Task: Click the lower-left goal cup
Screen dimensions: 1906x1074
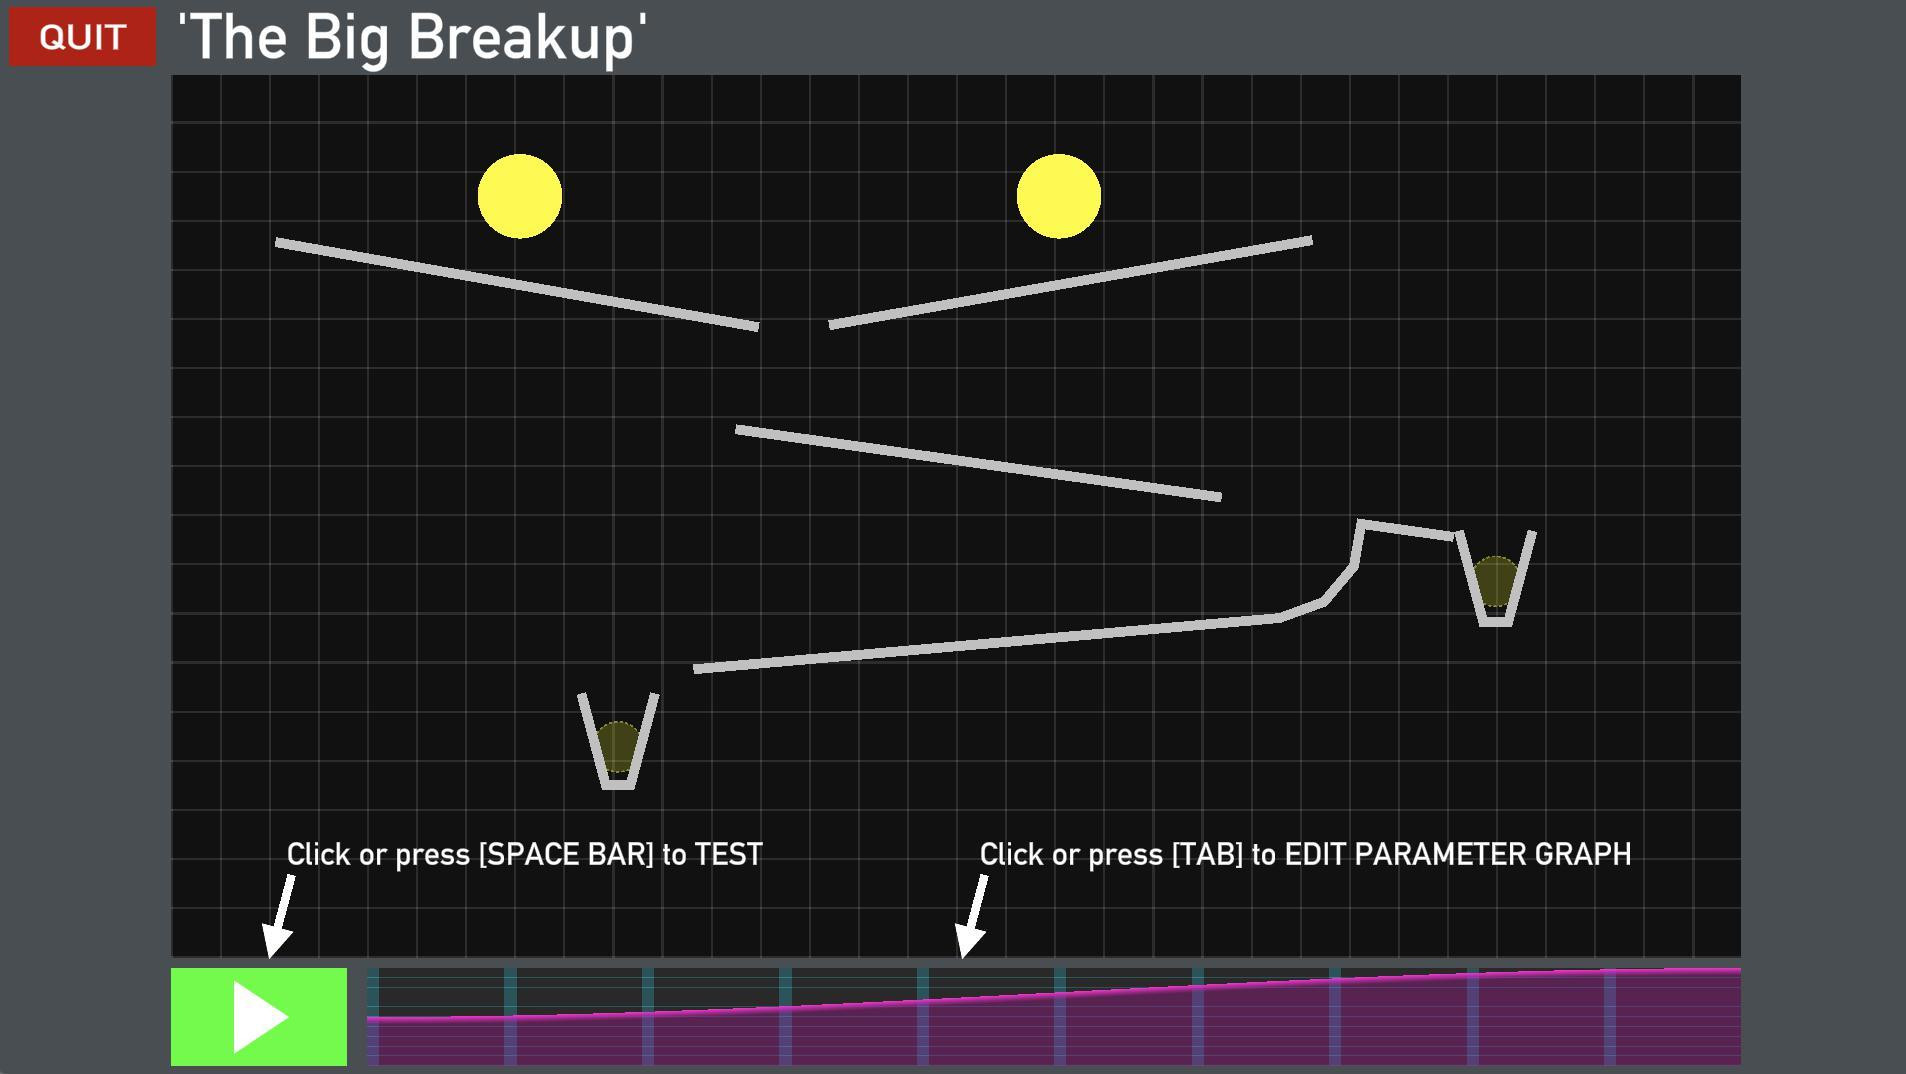Action: [618, 741]
